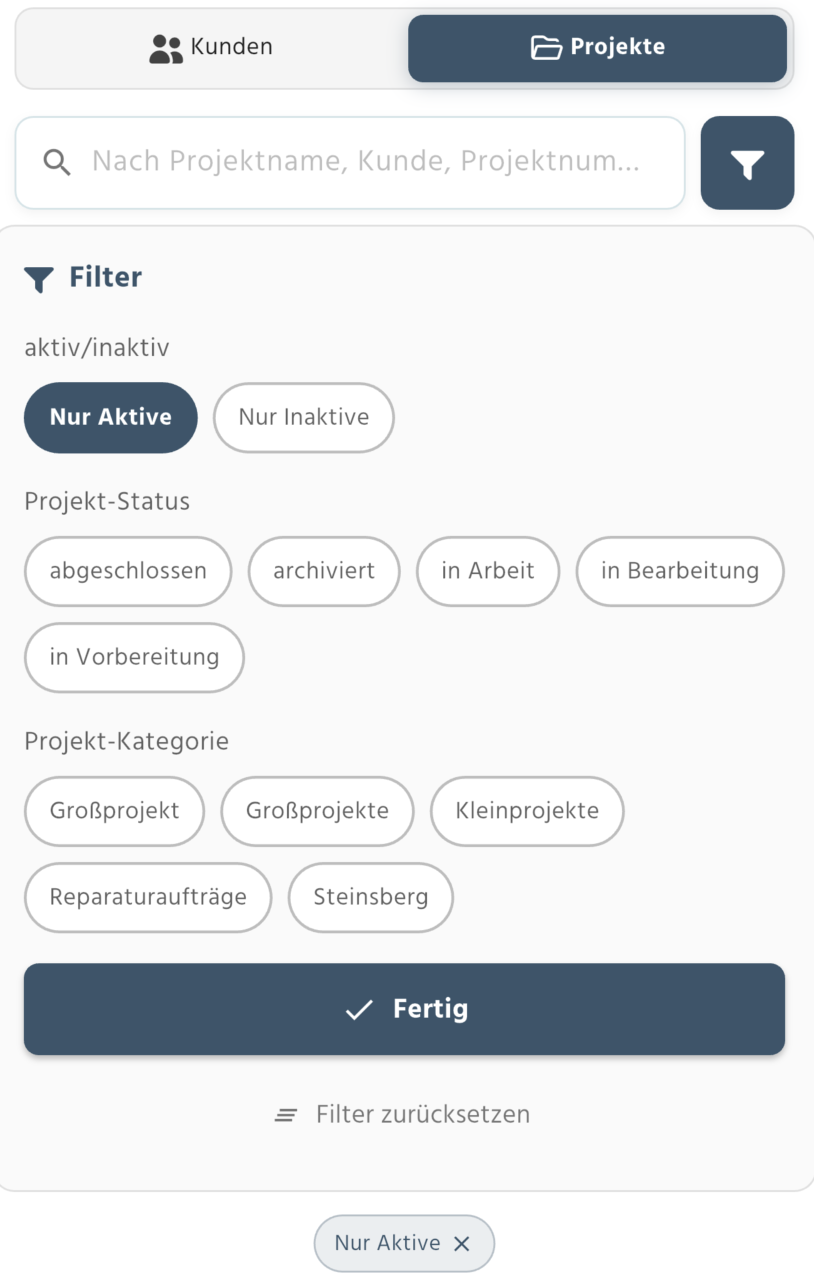Click Filter zurücksetzen to reset filters
This screenshot has height=1280, width=814.
pos(404,1114)
